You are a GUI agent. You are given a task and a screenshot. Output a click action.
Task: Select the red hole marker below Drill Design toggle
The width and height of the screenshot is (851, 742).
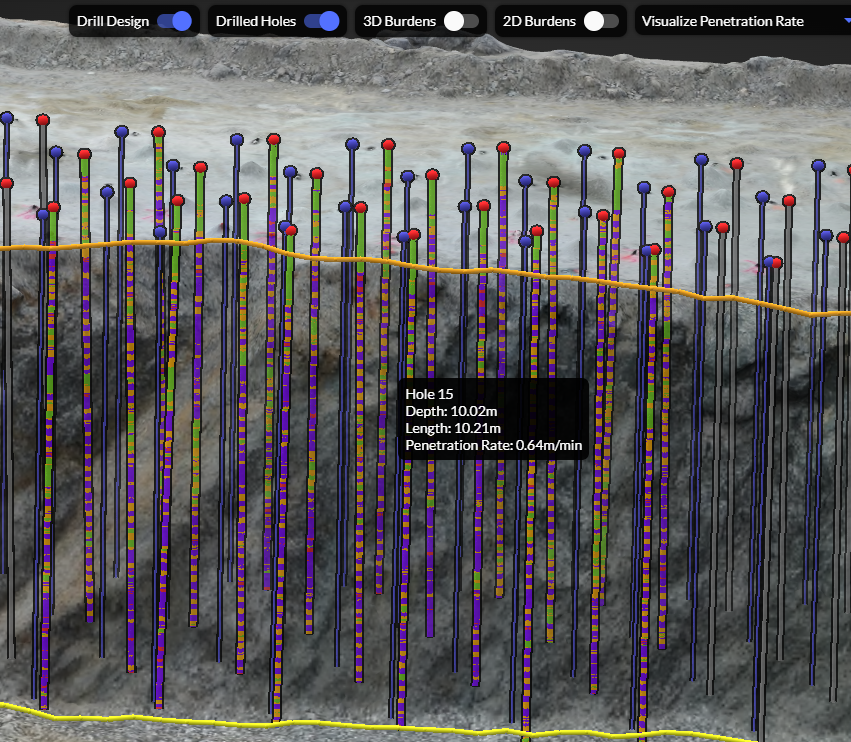pyautogui.click(x=159, y=132)
